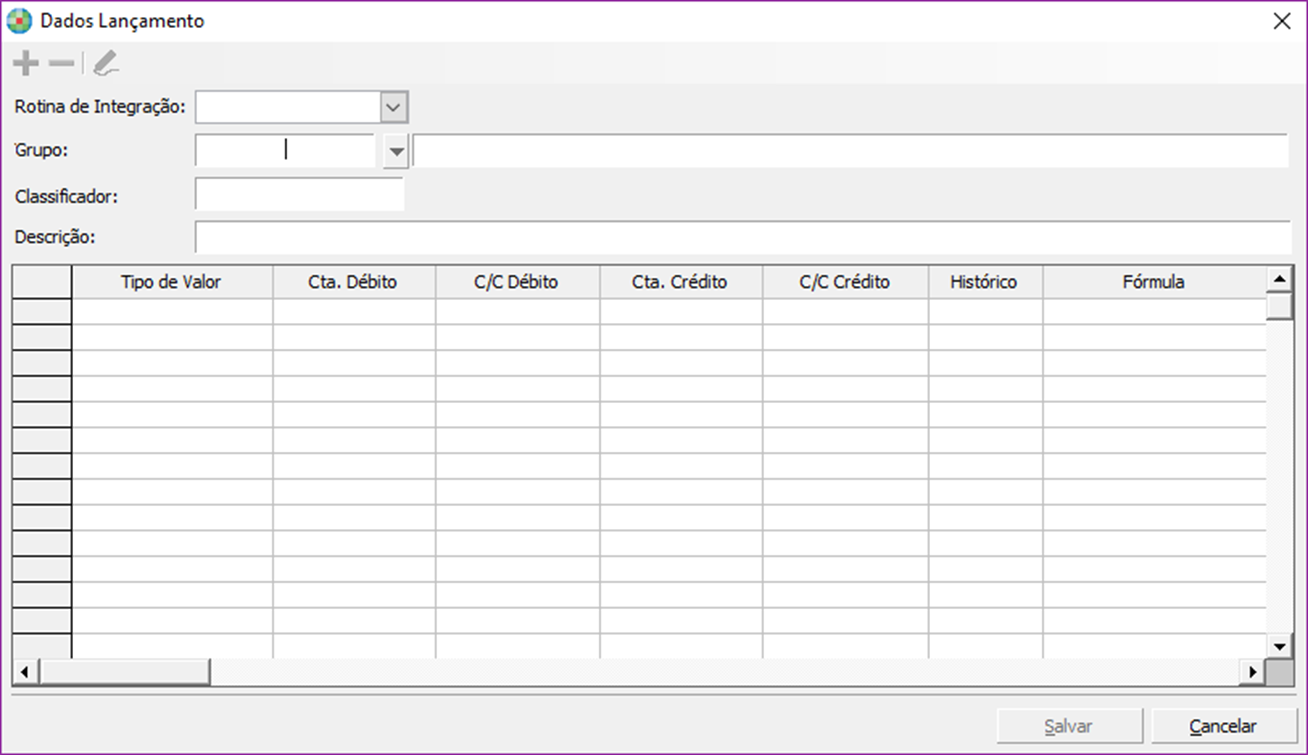Click the Cancelar button
This screenshot has height=755, width=1308.
point(1223,726)
